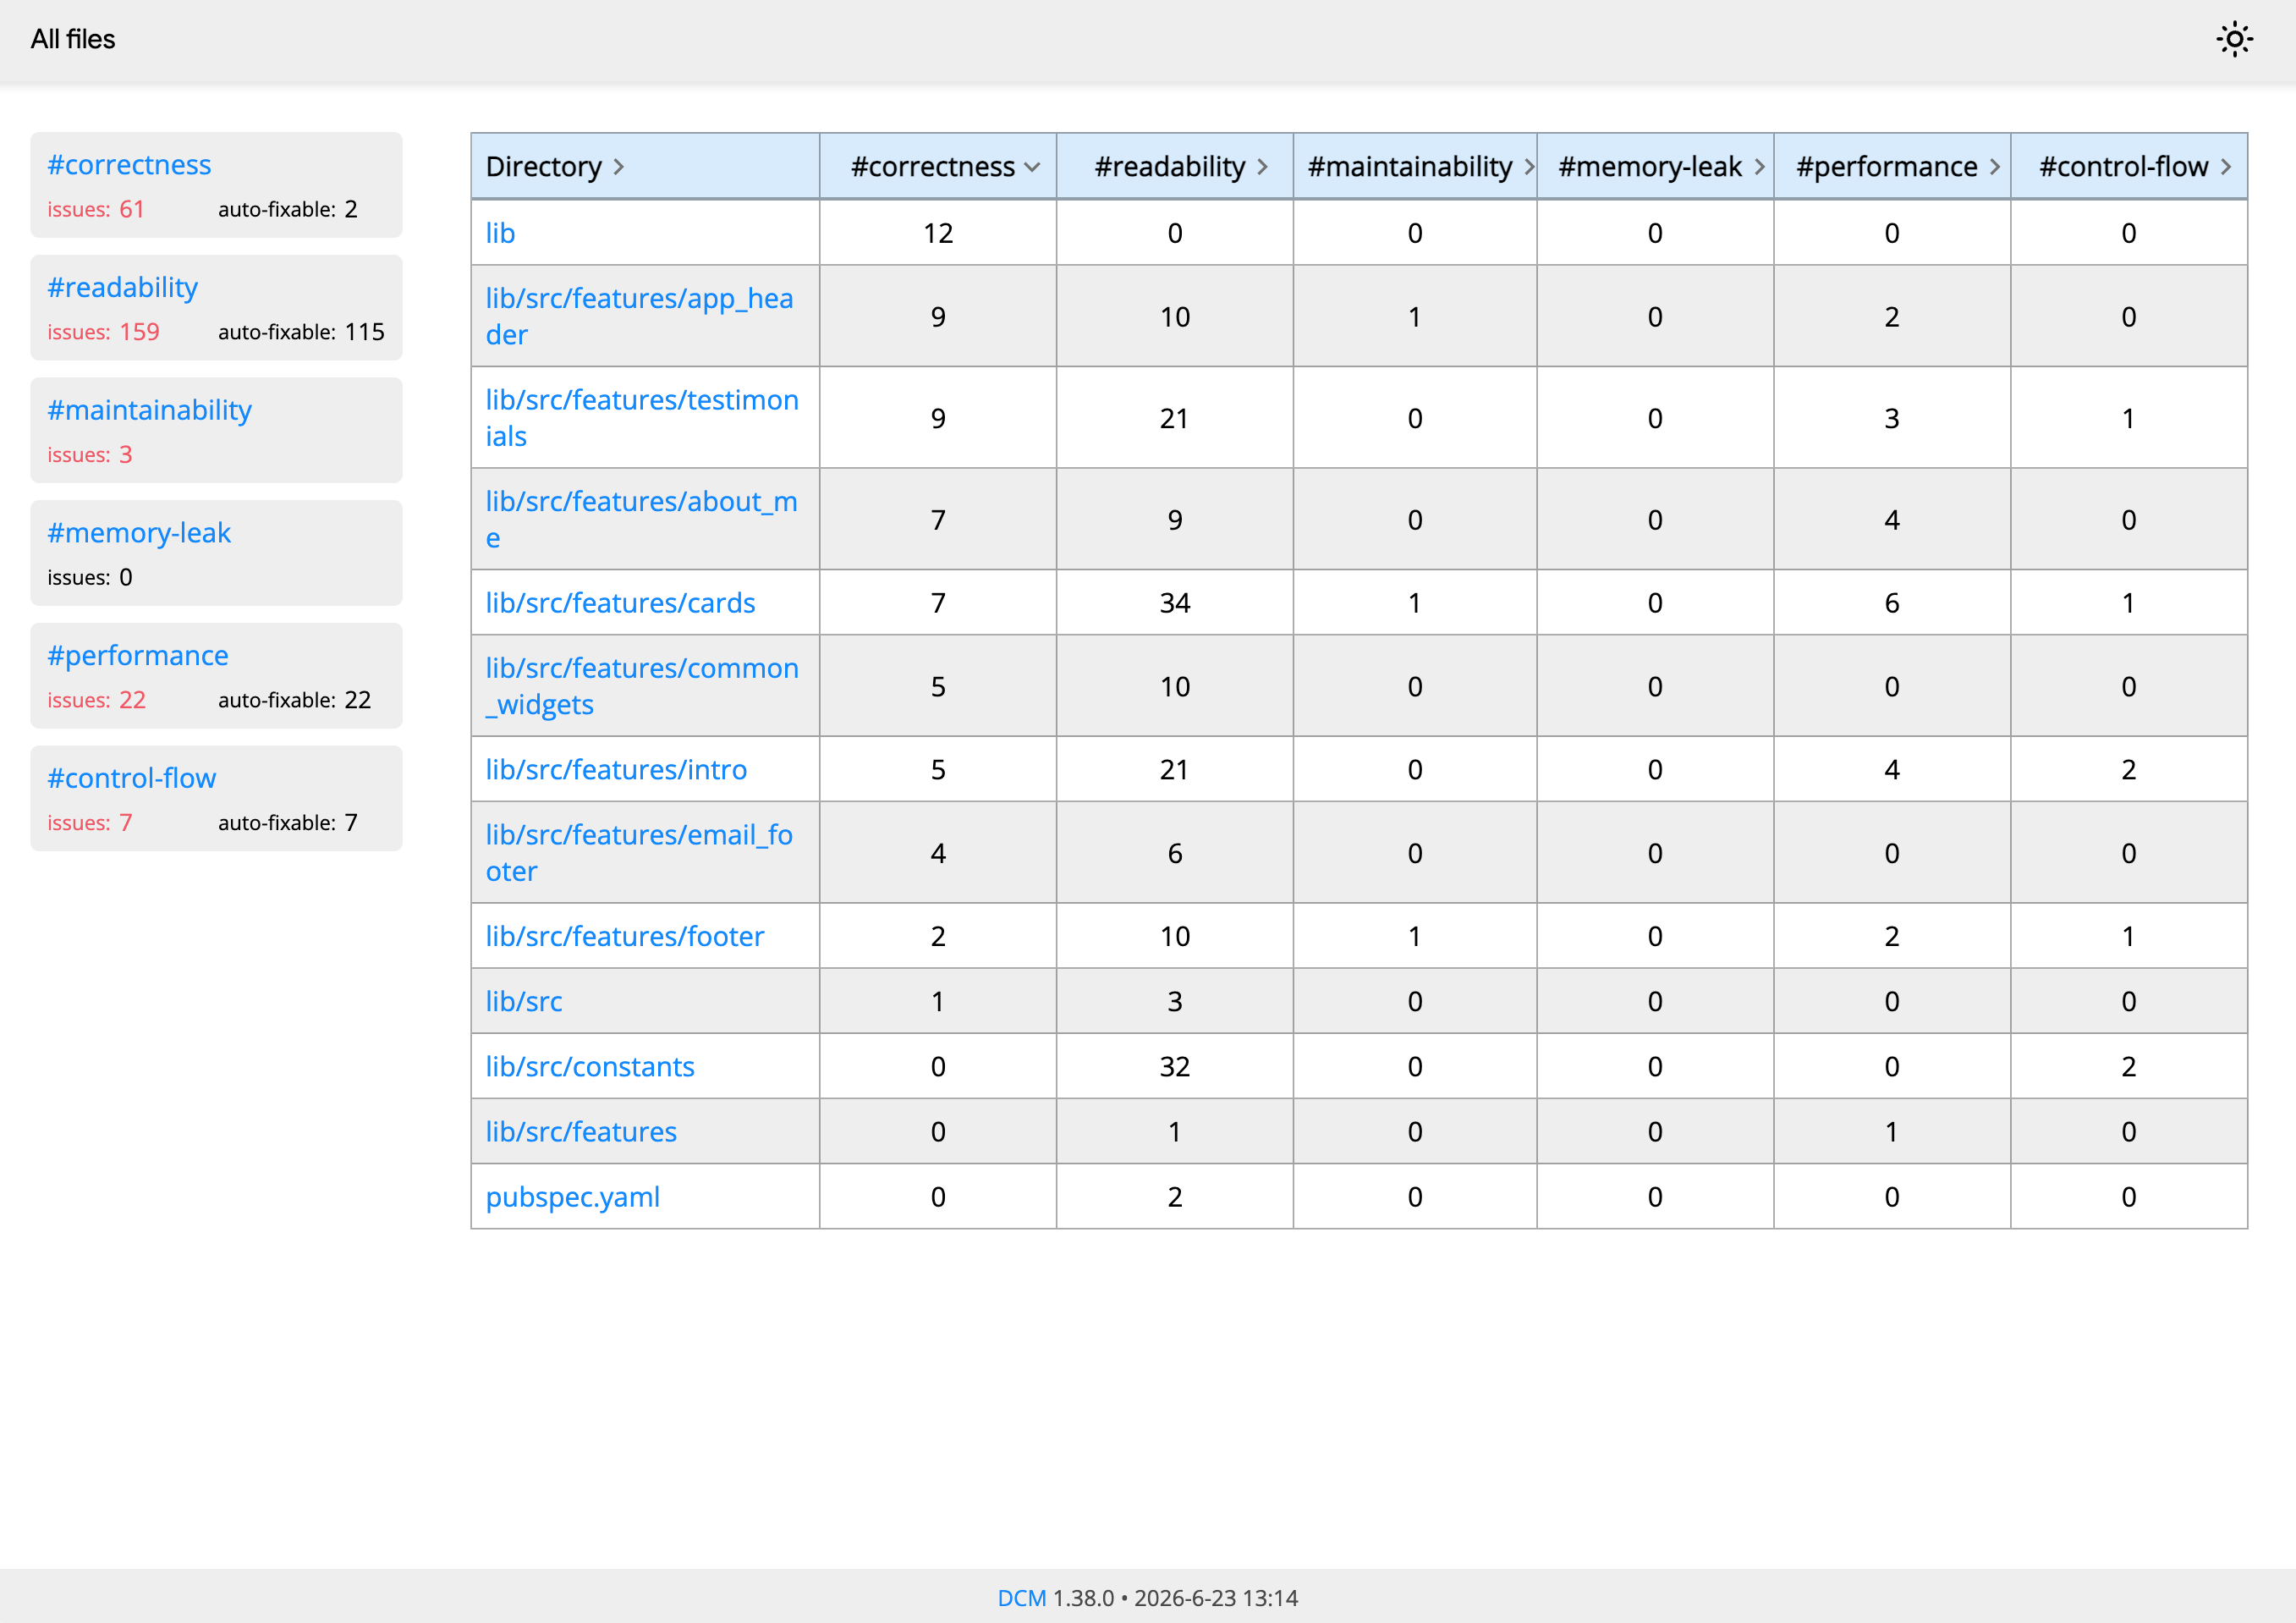Screen dimensions: 2296x1623
Task: Open the #readability category in the sidebar
Action: pos(122,287)
